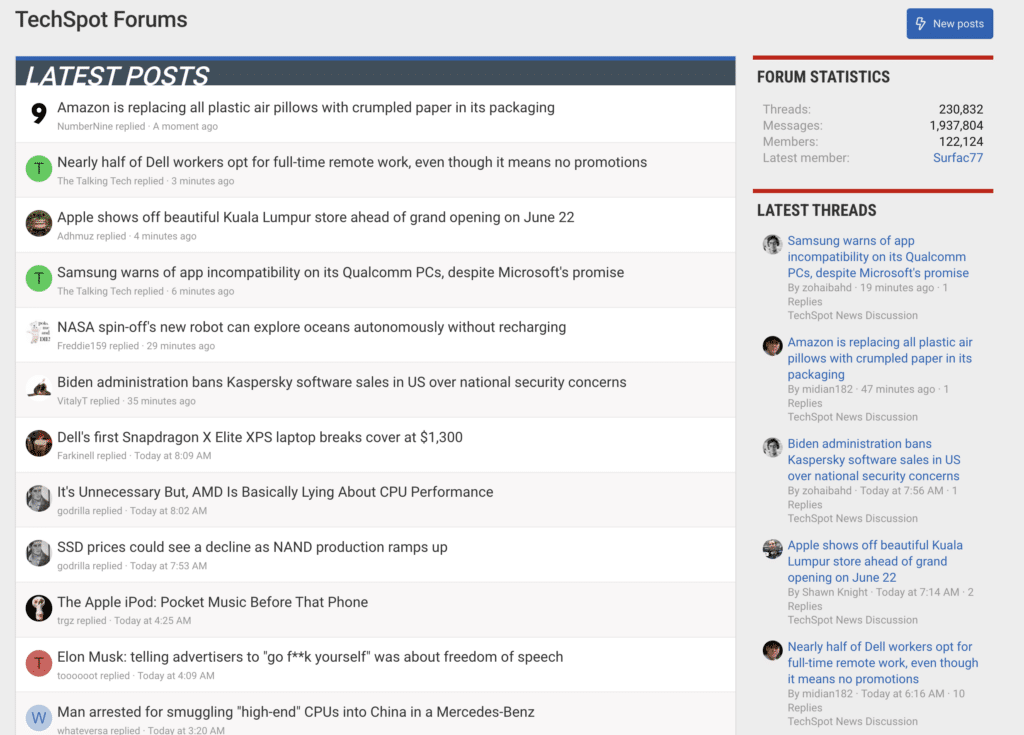The height and width of the screenshot is (735, 1024).
Task: Open the Elon Musk free speech thread
Action: tap(310, 656)
